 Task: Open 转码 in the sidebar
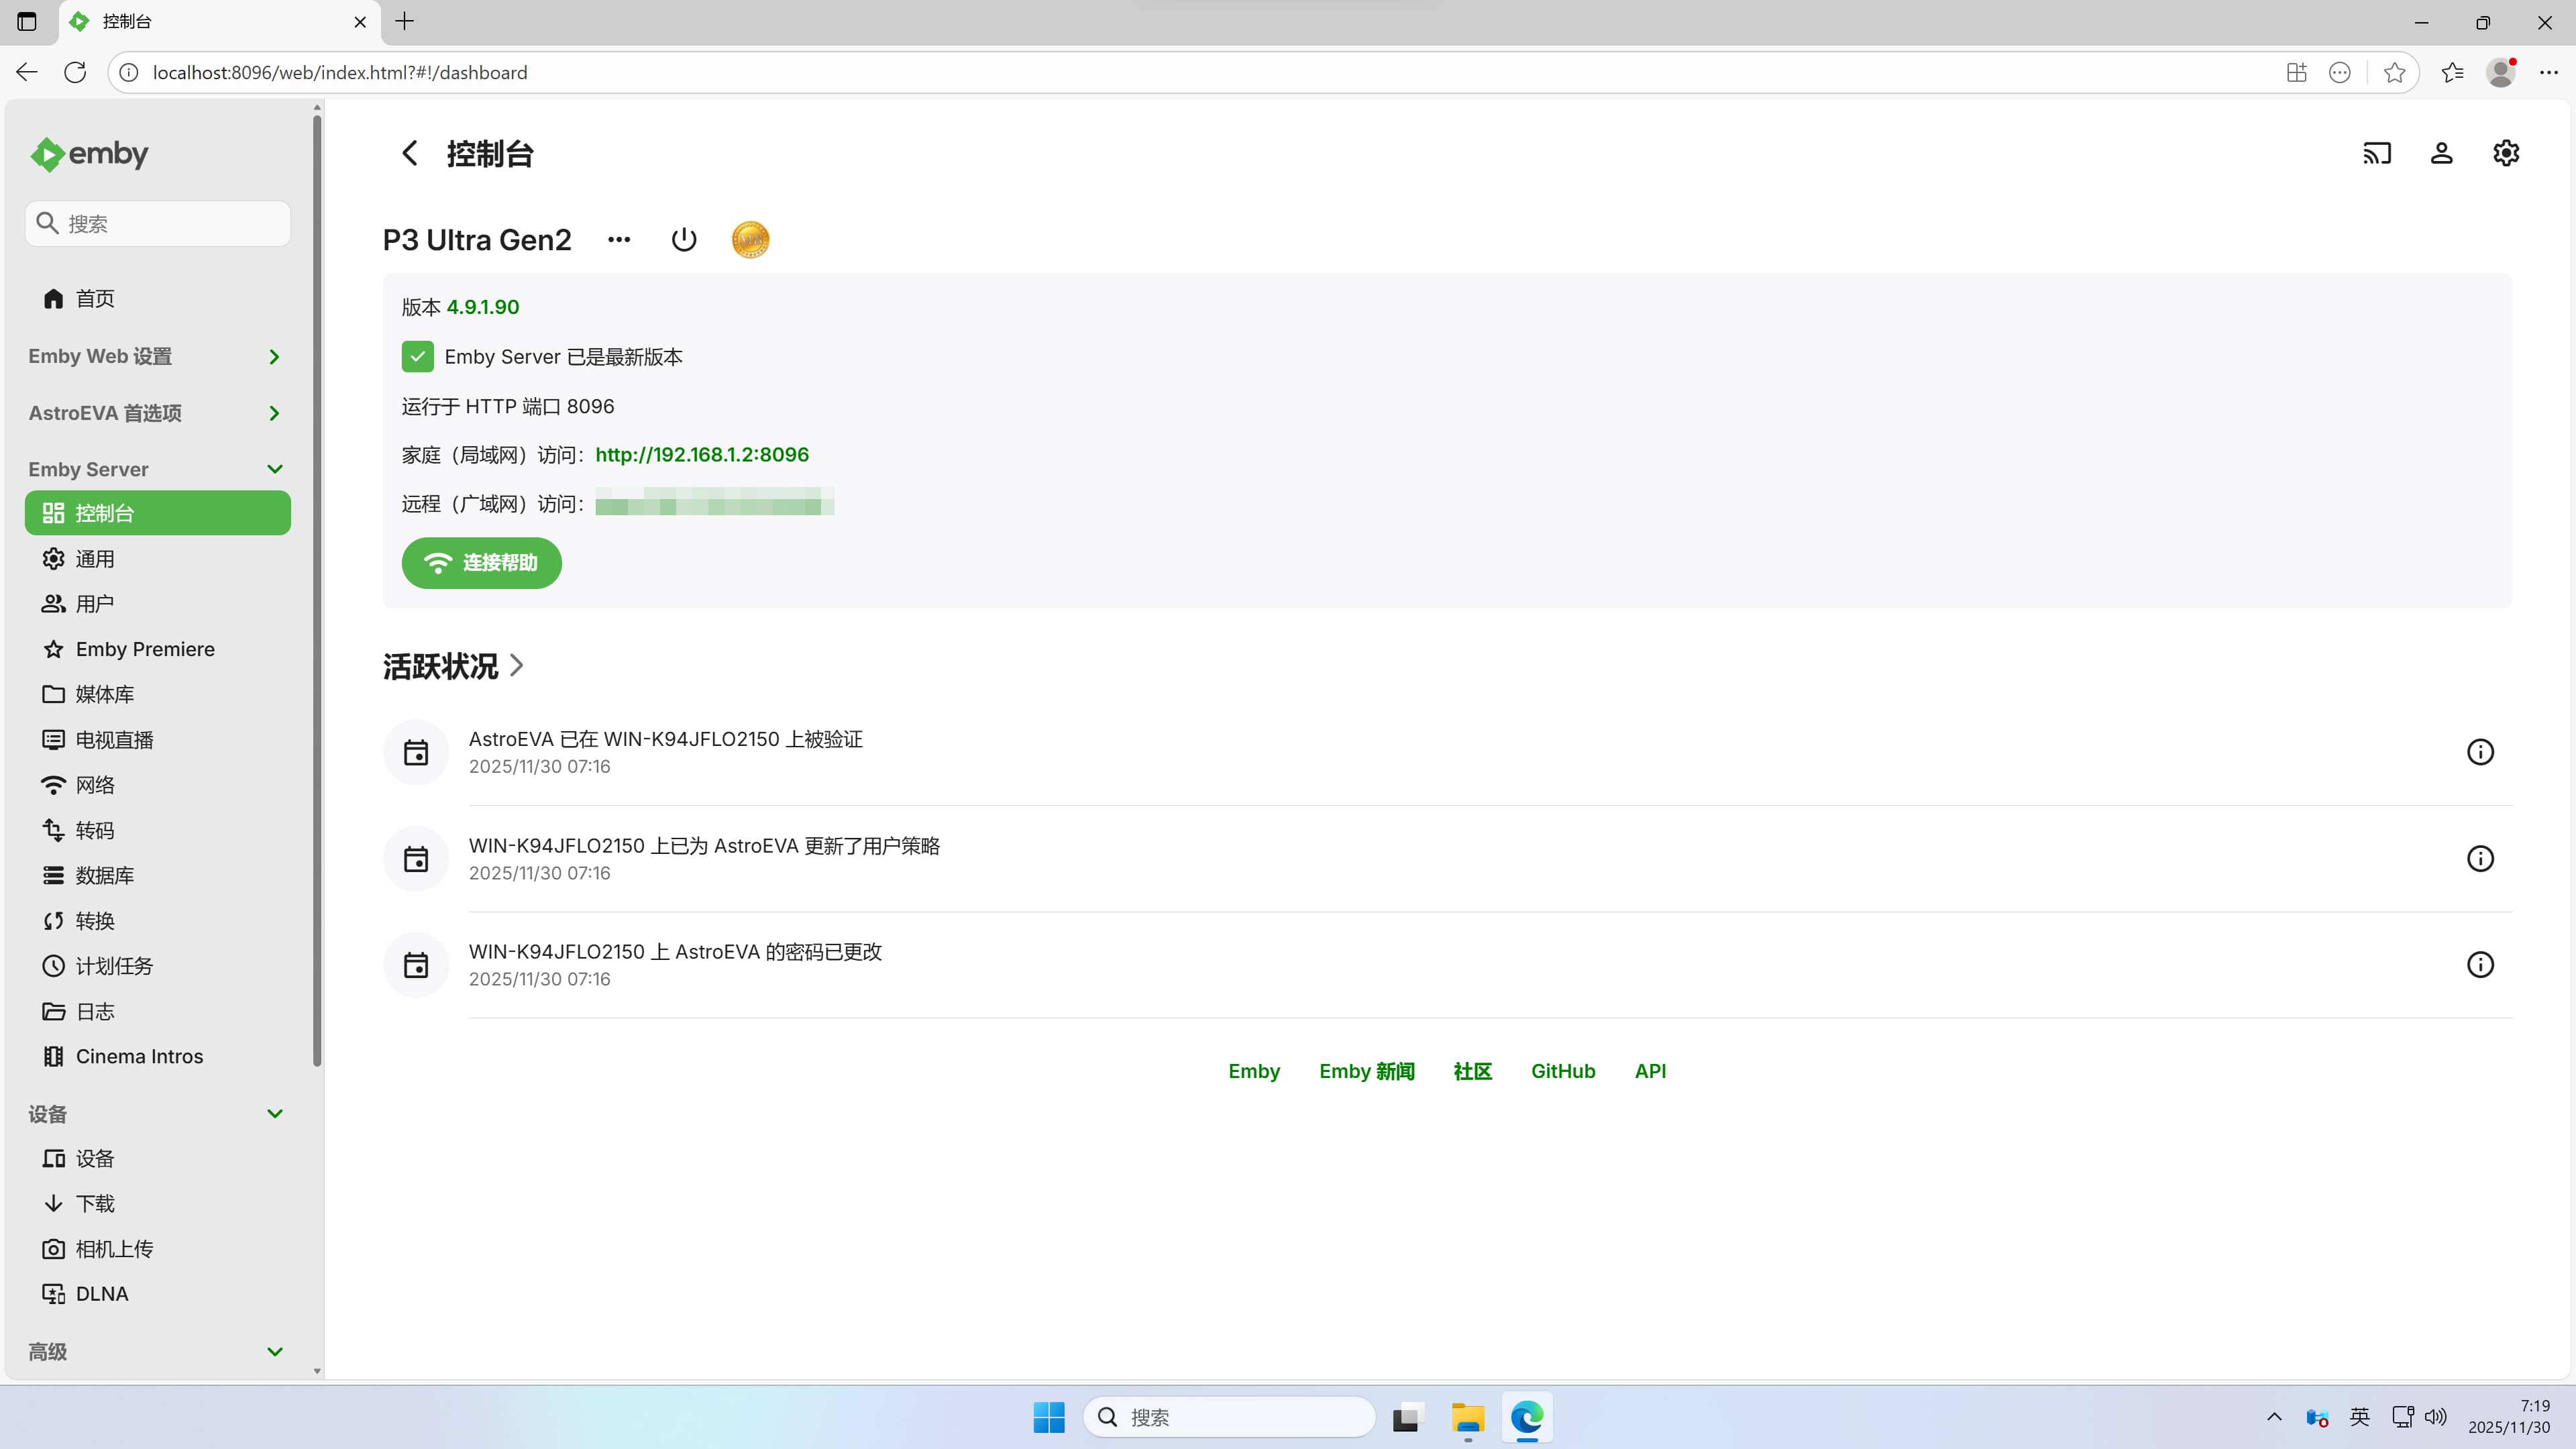coord(95,830)
